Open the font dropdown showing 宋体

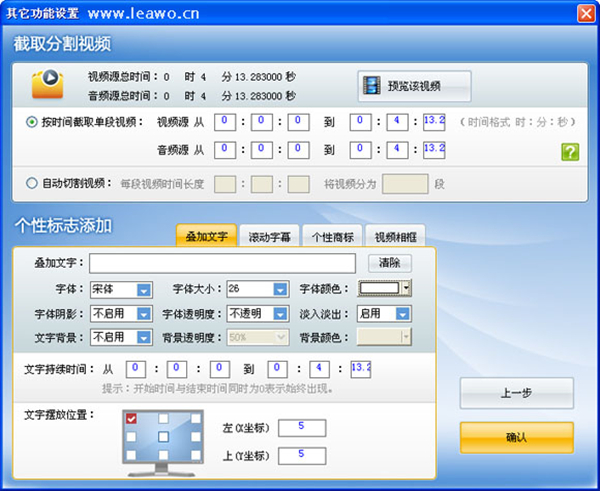(x=121, y=290)
